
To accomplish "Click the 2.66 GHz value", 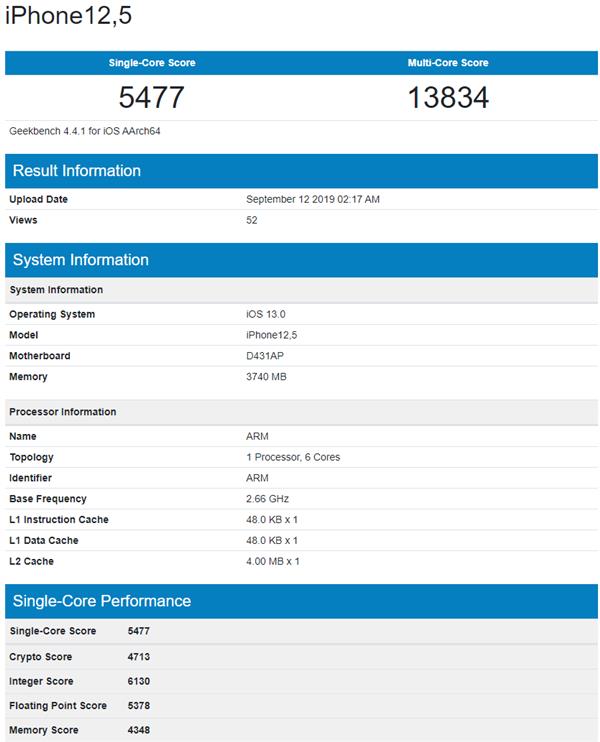I will [267, 499].
